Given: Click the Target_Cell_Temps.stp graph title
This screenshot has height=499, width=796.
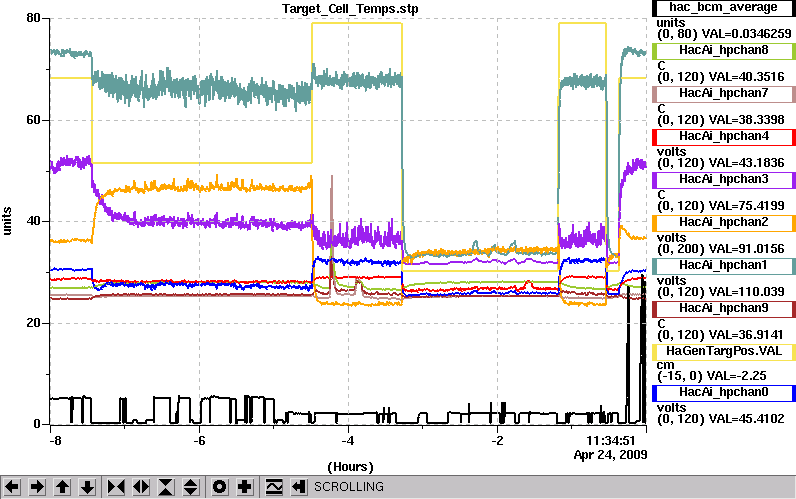Looking at the screenshot, I should pos(350,9).
